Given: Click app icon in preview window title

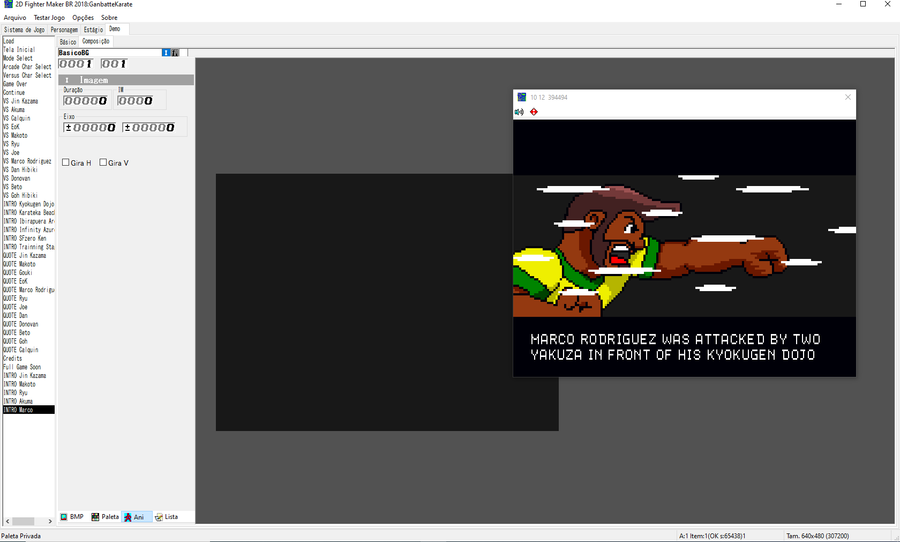Looking at the screenshot, I should (522, 97).
